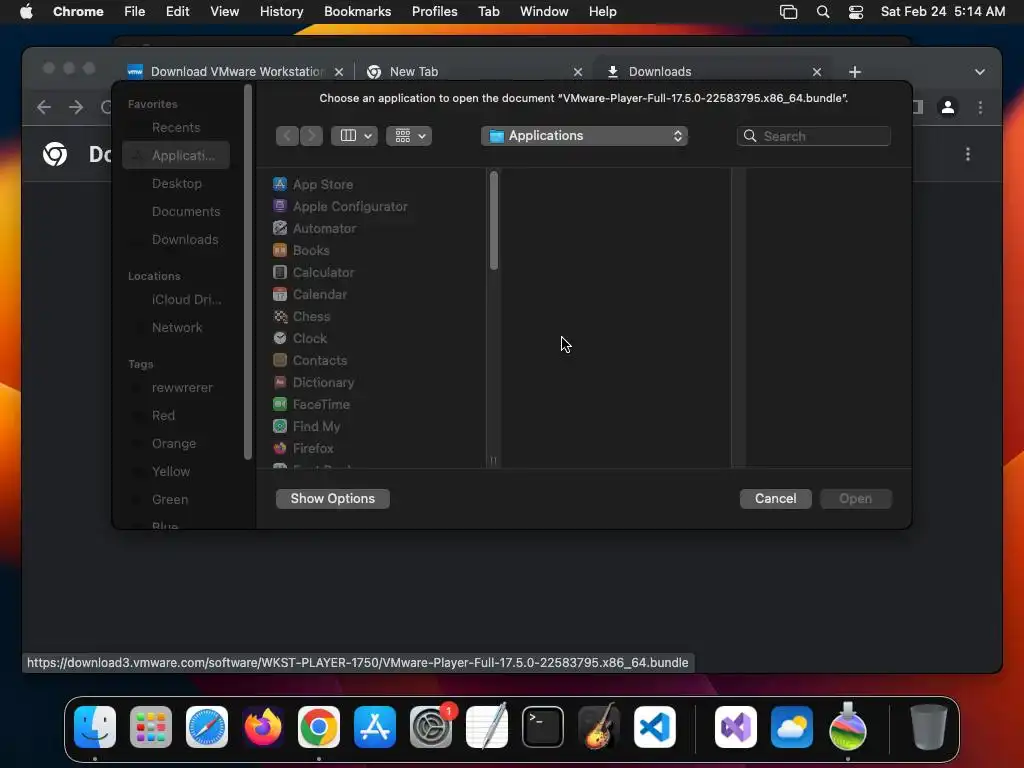
Task: Open Finder from the Dock
Action: pyautogui.click(x=95, y=727)
